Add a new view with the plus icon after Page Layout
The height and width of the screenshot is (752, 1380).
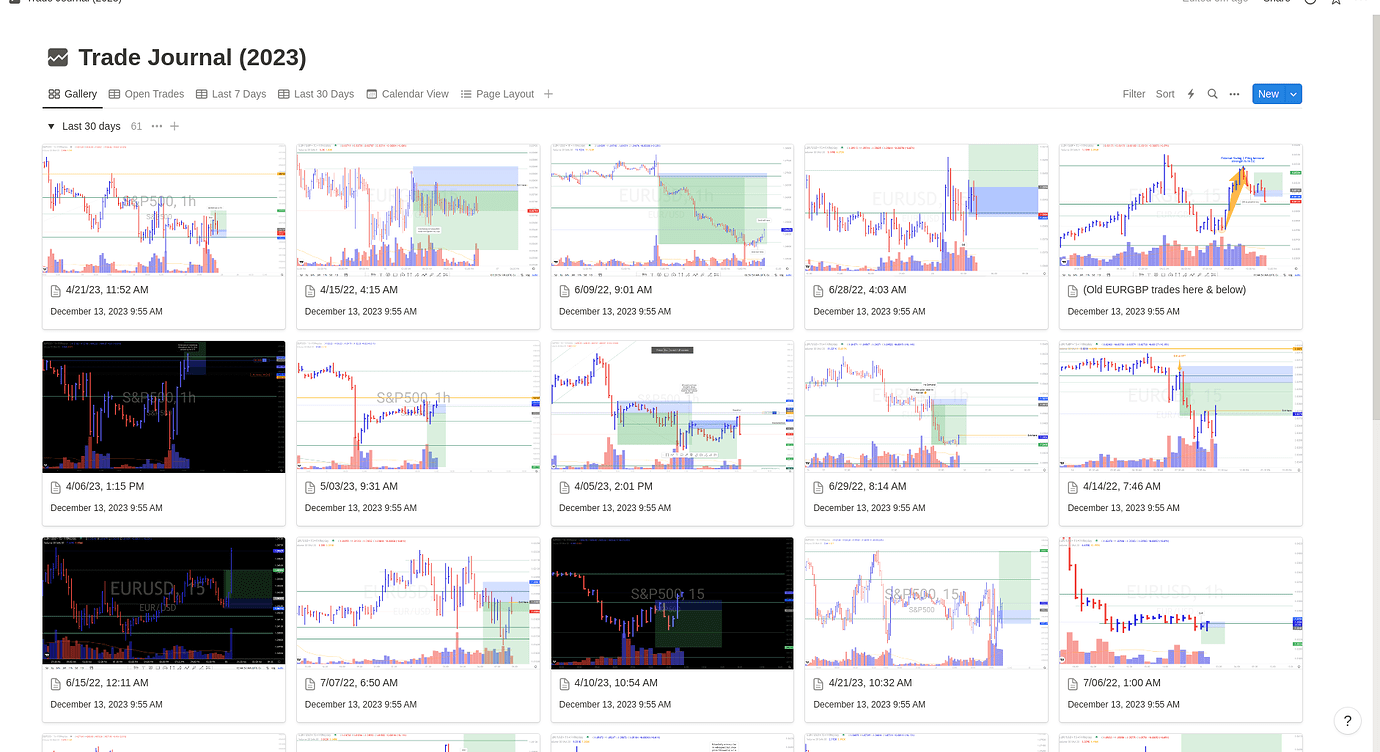(548, 94)
